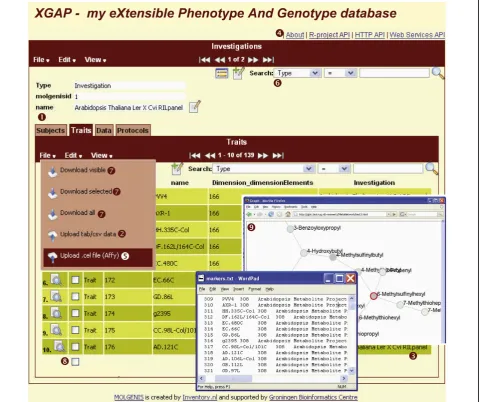Toggle the select-all checkbox below the trait rows
The height and width of the screenshot is (402, 480).
76,362
